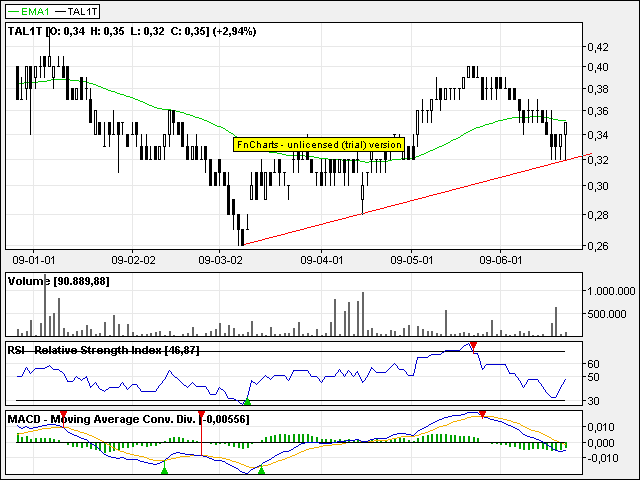Click the 0,34 price axis label

pyautogui.click(x=598, y=135)
